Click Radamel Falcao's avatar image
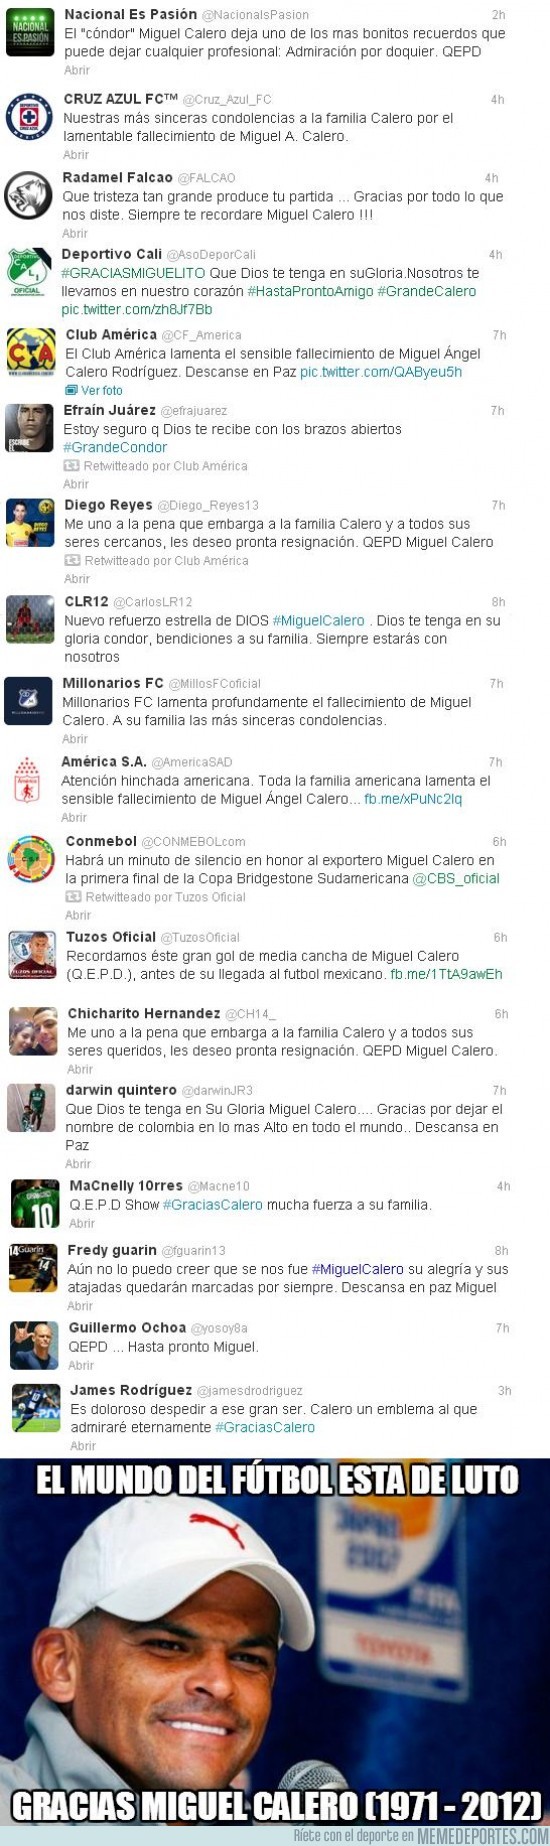The width and height of the screenshot is (550, 1846). (29, 195)
